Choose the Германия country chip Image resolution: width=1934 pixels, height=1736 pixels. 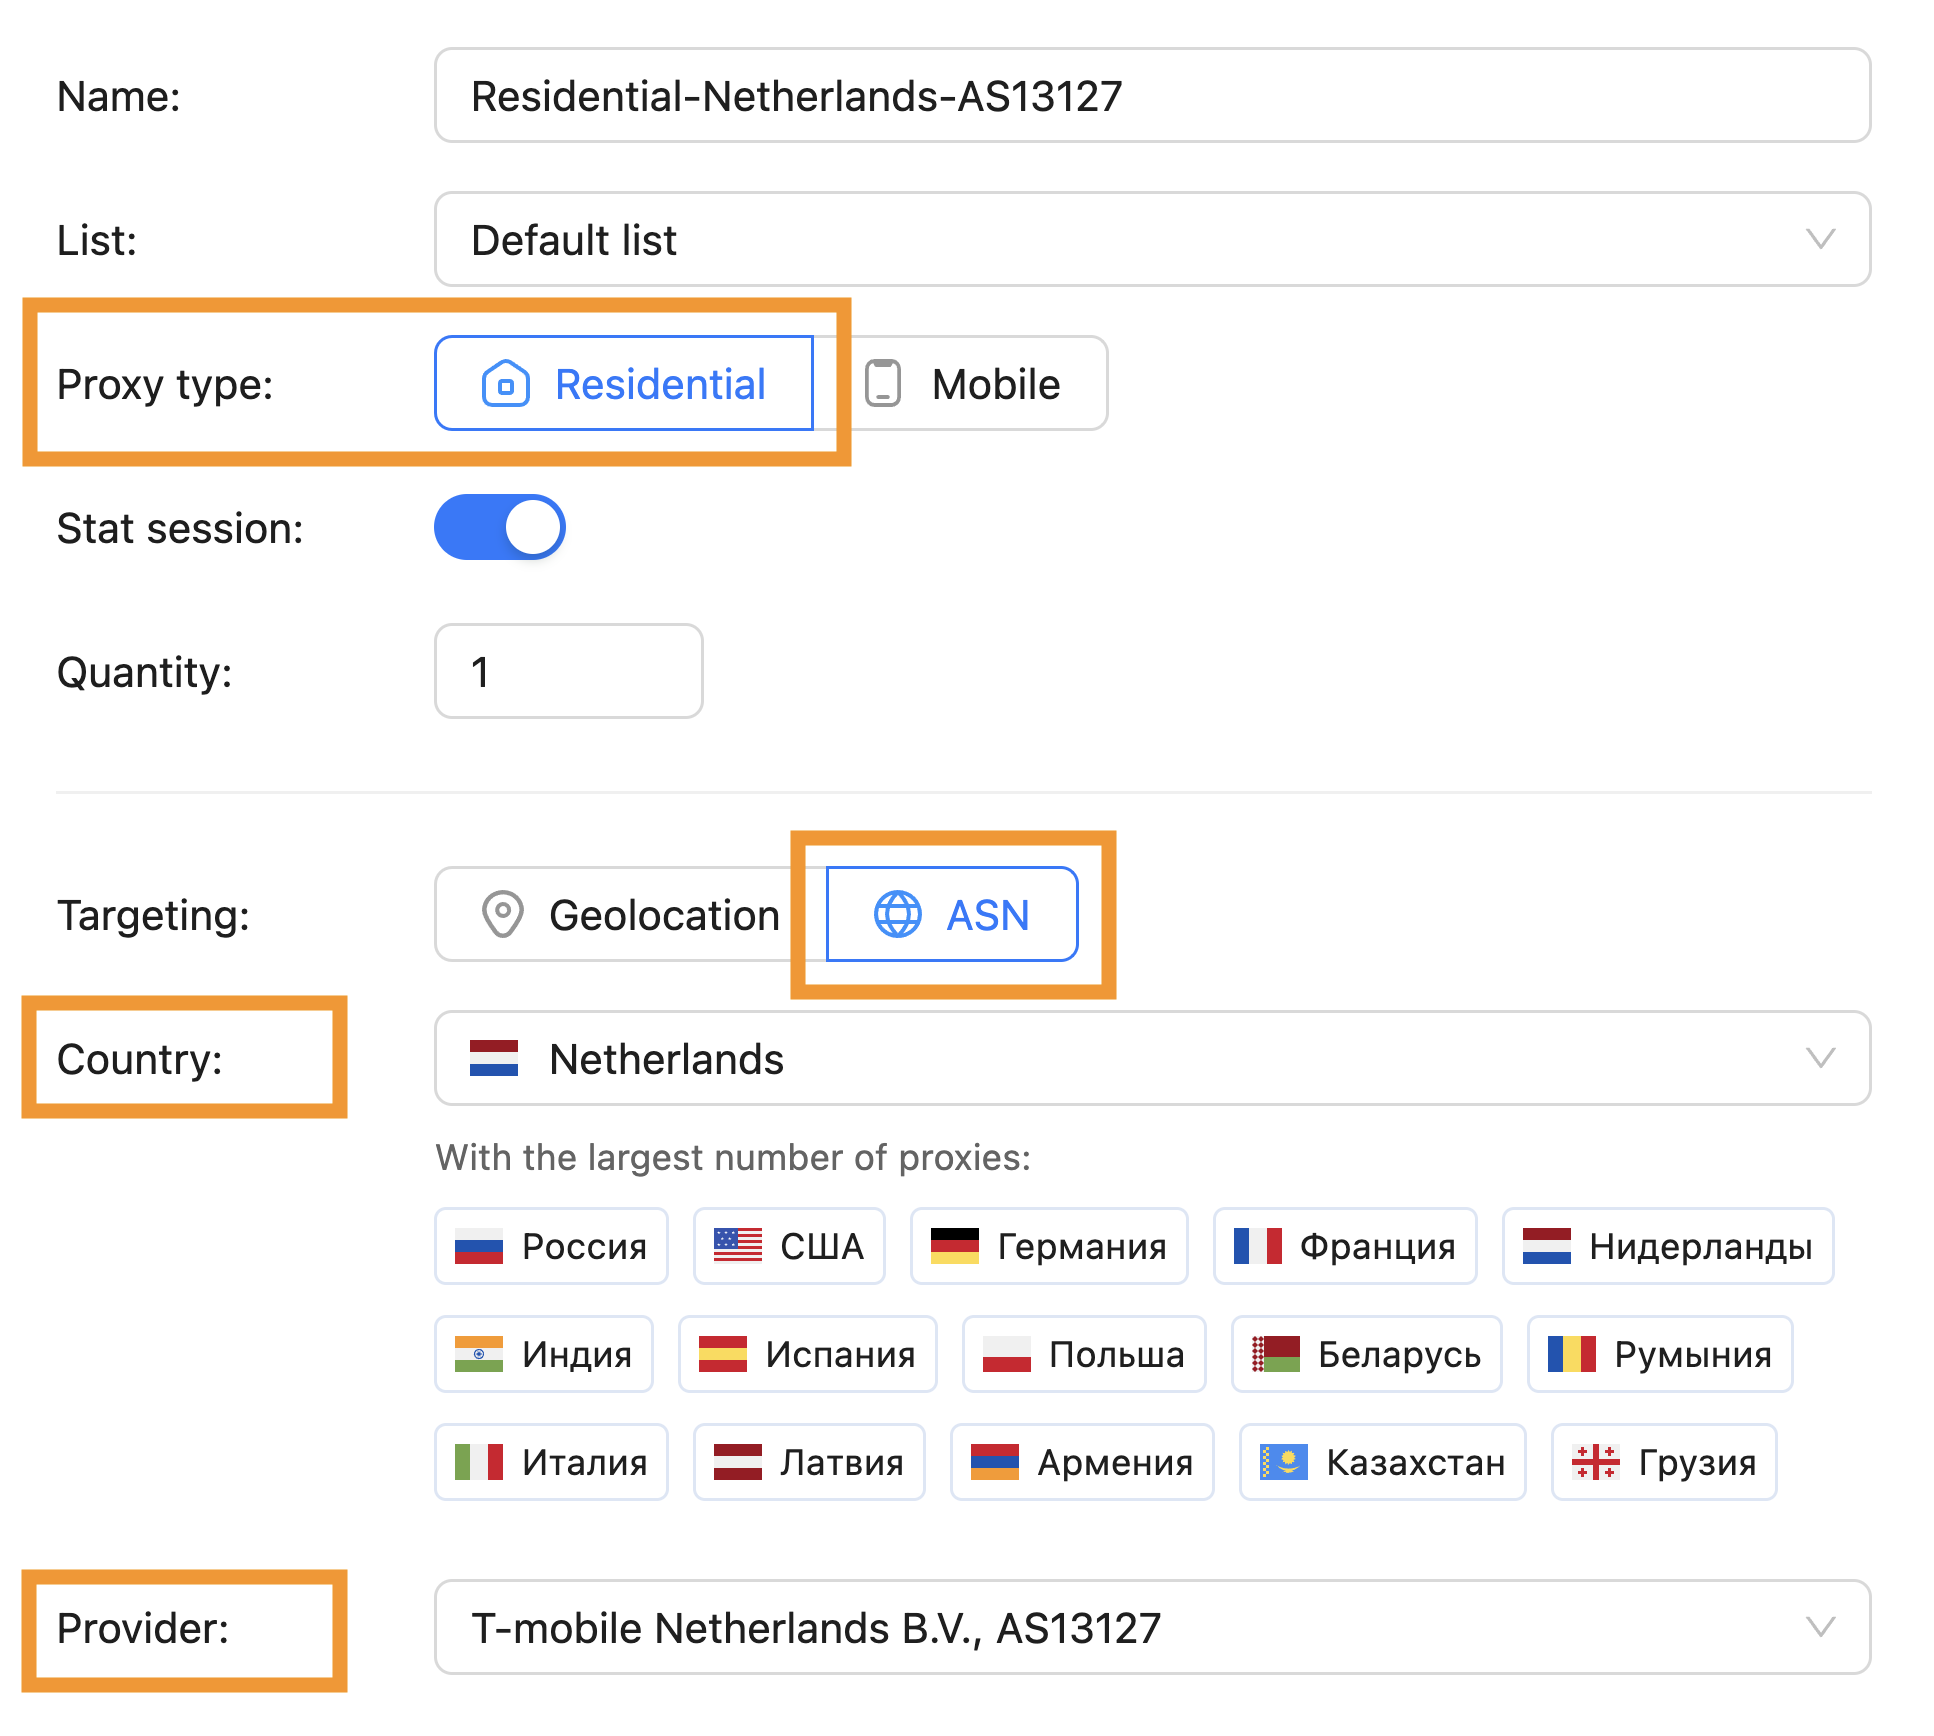coord(1049,1246)
